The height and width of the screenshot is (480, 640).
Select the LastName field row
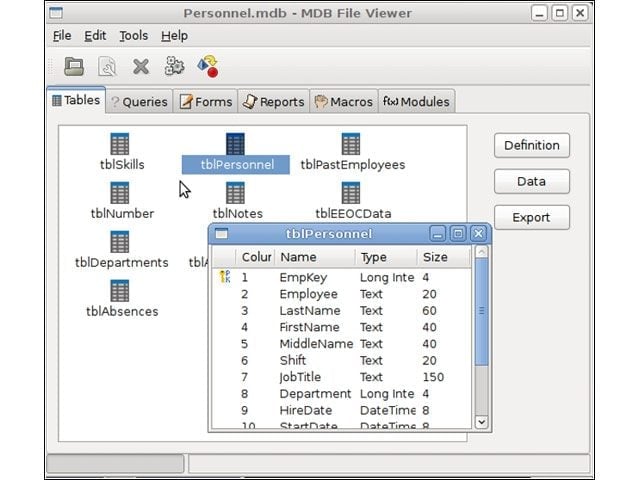coord(342,311)
